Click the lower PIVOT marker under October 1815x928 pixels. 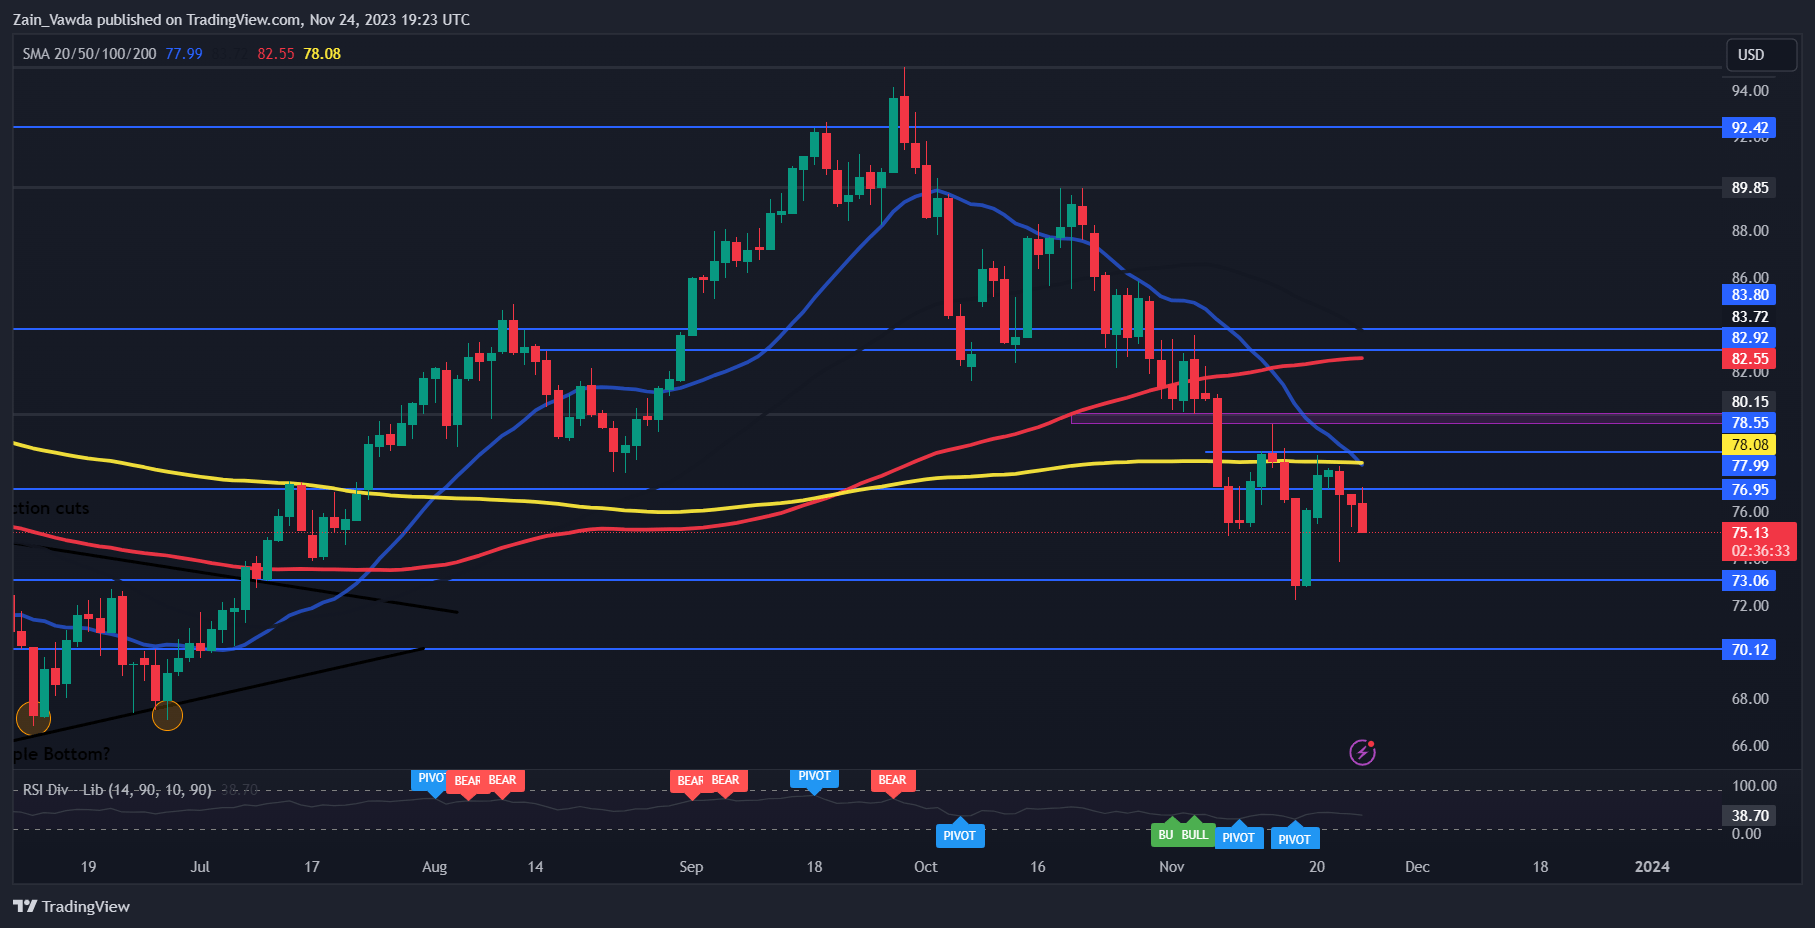click(959, 834)
